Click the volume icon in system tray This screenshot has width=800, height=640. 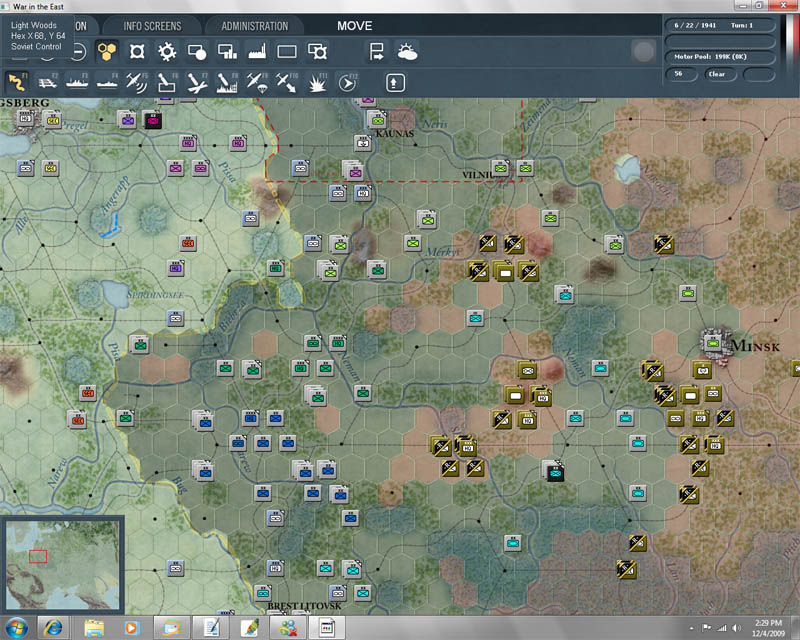coord(736,628)
